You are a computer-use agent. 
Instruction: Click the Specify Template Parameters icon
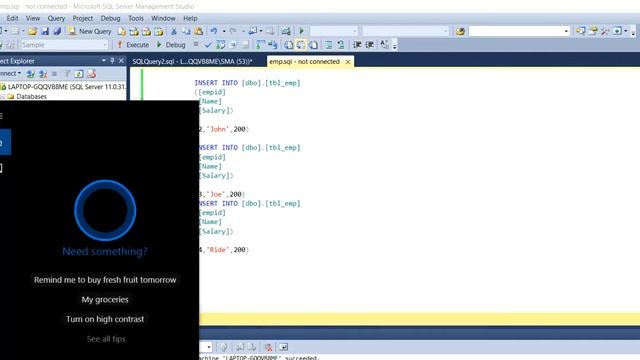tap(384, 44)
